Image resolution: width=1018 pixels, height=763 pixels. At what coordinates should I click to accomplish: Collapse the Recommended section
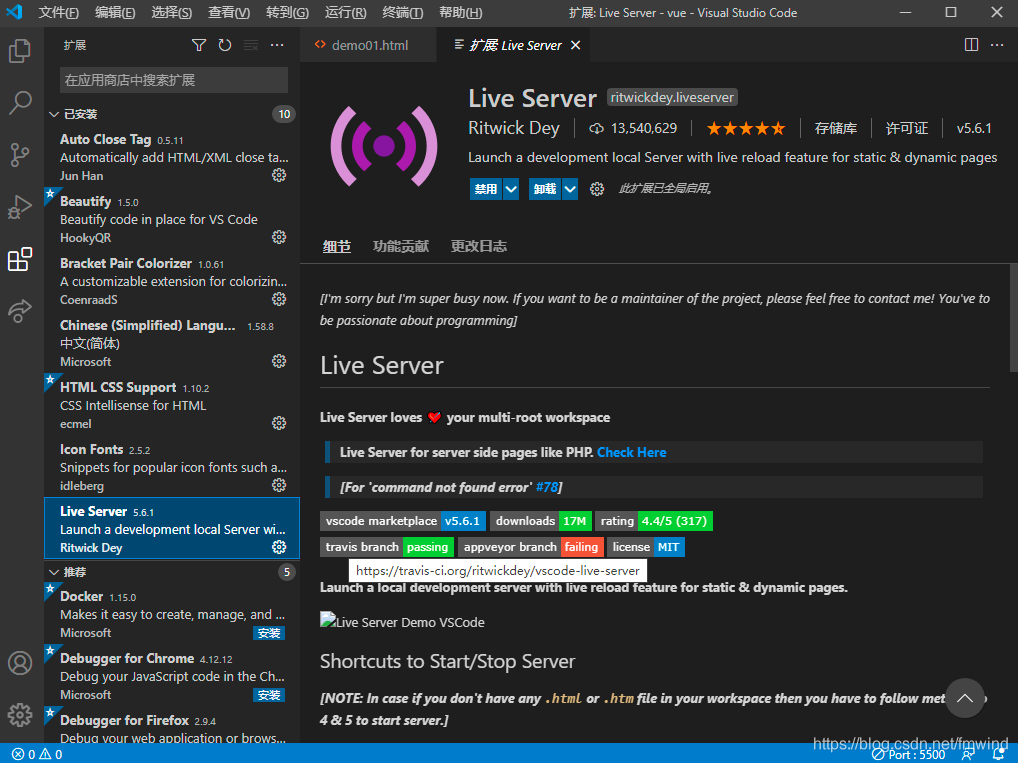55,572
